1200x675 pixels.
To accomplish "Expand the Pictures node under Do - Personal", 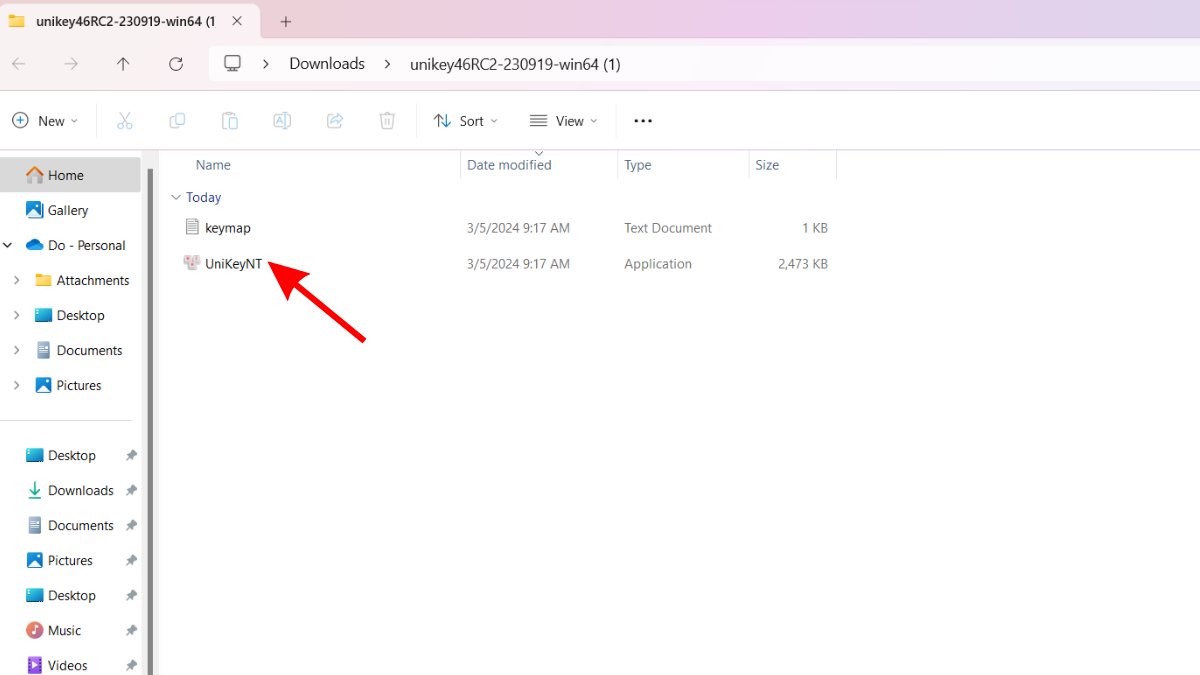I will coord(16,385).
